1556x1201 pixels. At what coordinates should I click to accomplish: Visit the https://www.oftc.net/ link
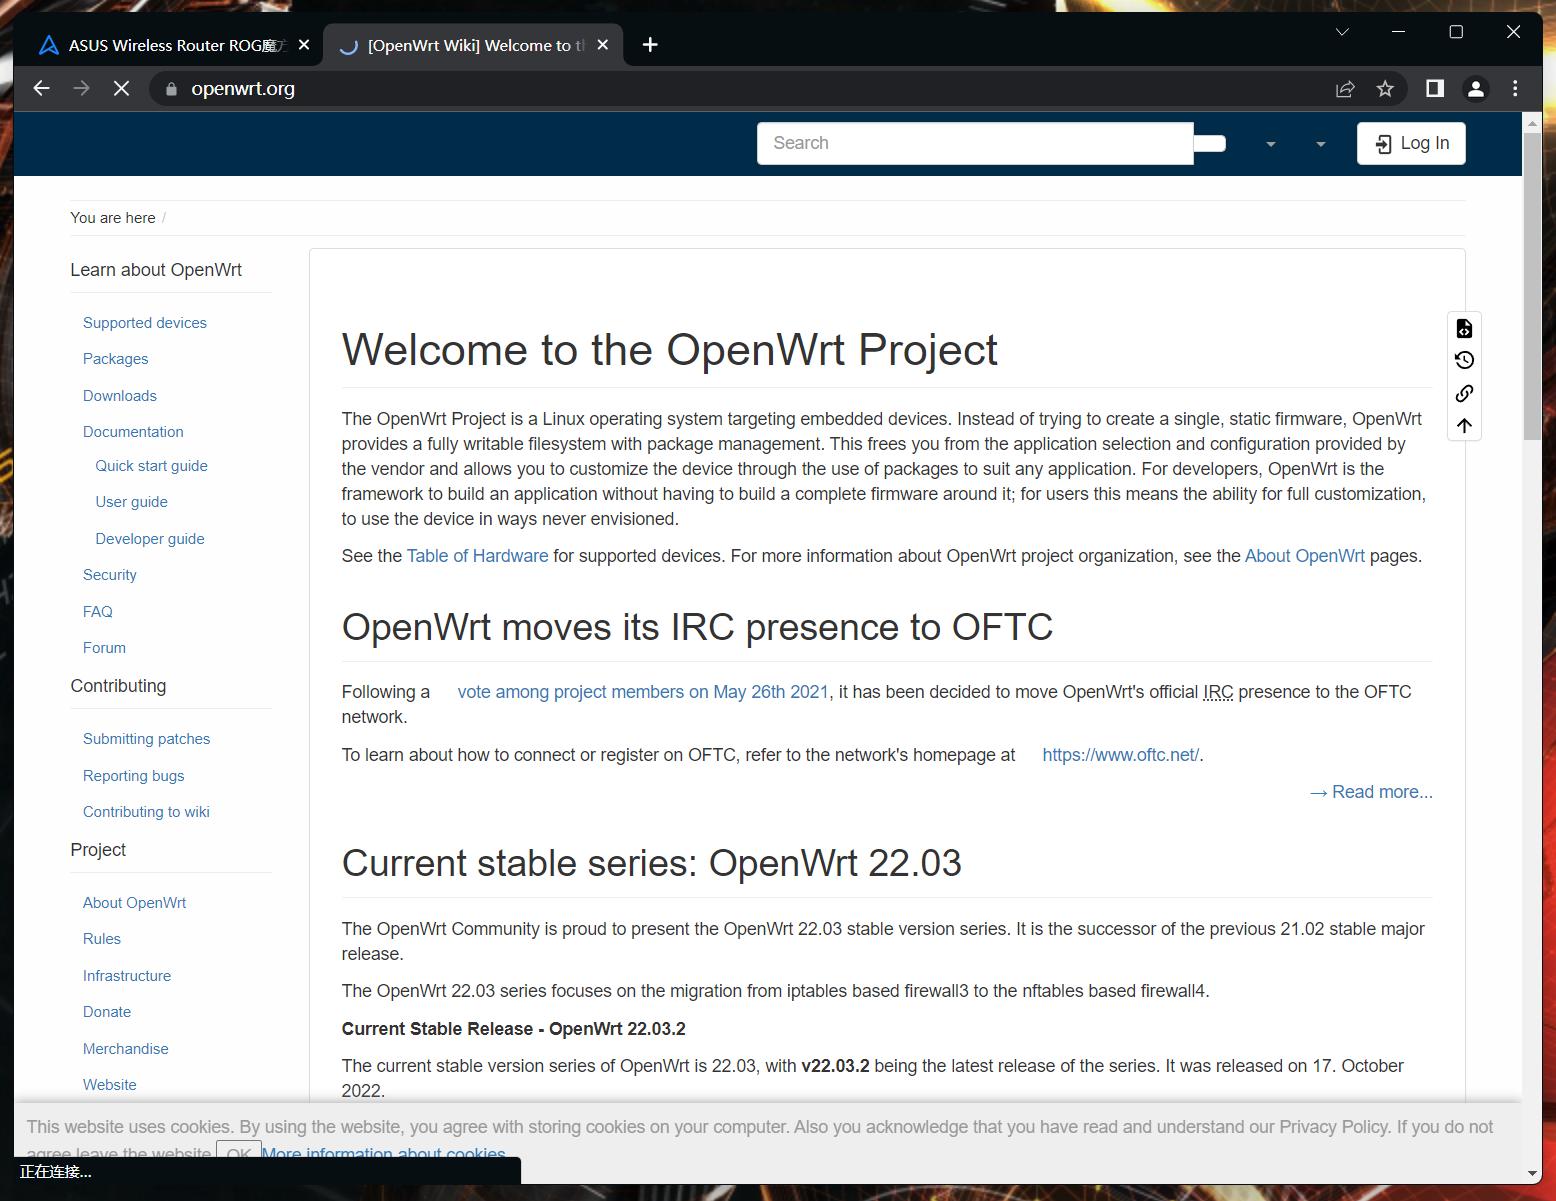click(x=1121, y=755)
